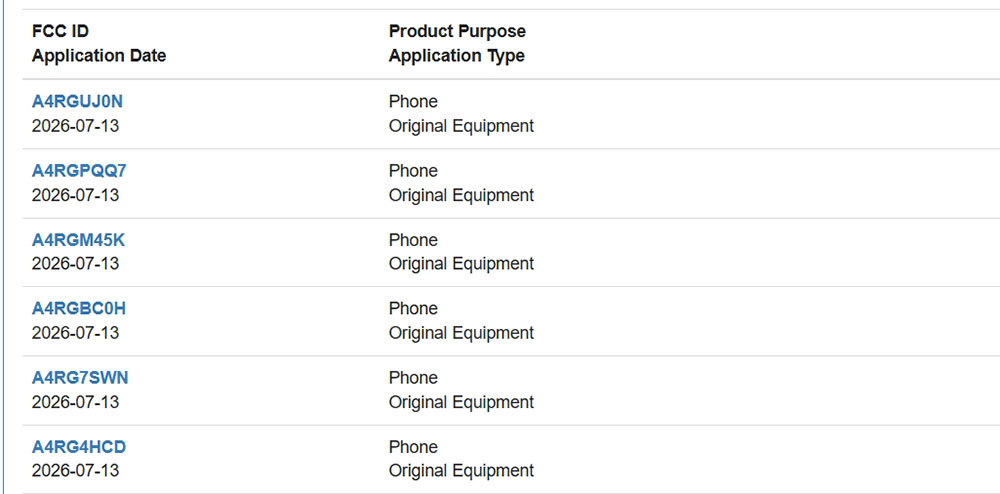Open the A4RG4HCD FCC ID link

tap(79, 447)
